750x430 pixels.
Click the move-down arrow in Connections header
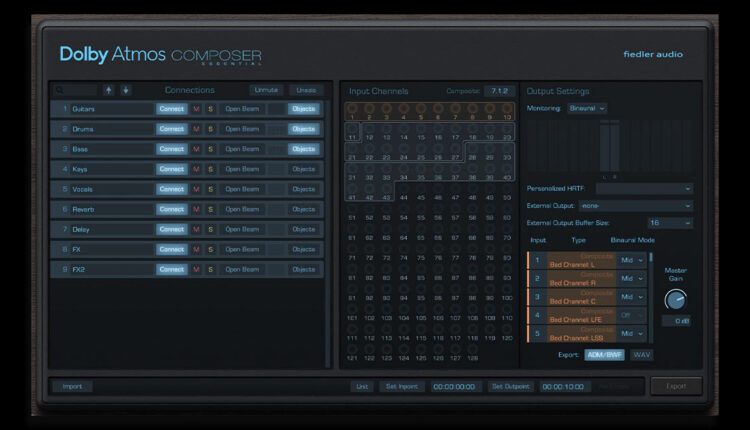pyautogui.click(x=126, y=90)
